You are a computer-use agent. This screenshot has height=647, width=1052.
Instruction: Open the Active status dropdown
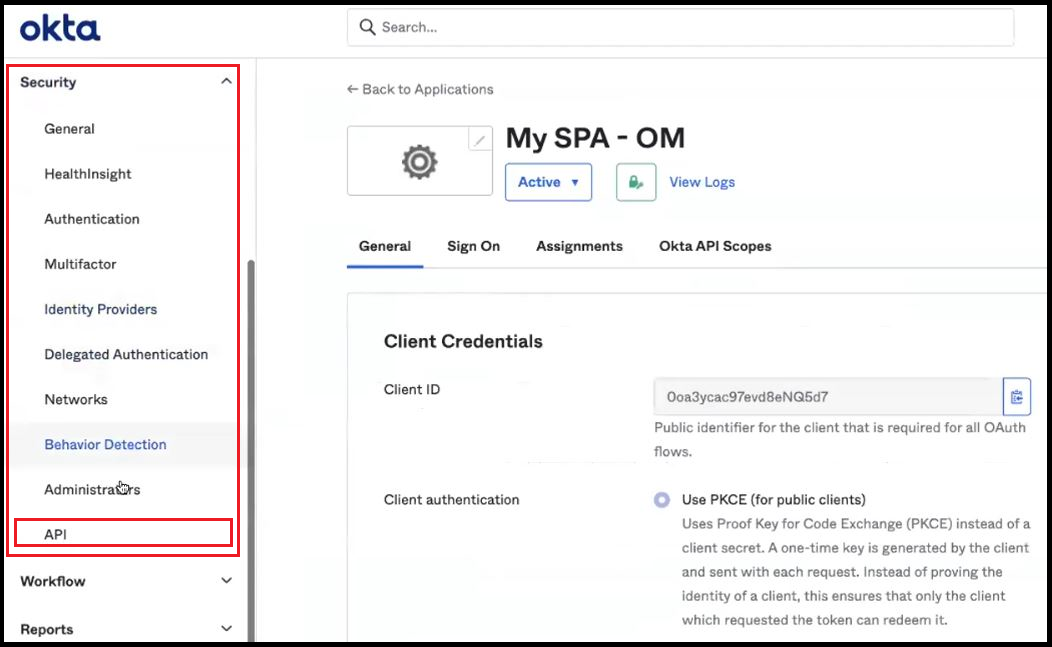point(548,182)
